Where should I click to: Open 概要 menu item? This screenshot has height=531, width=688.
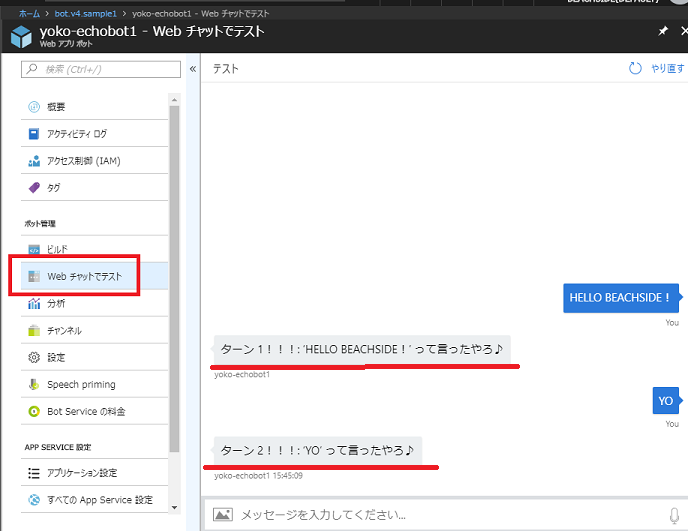94,107
